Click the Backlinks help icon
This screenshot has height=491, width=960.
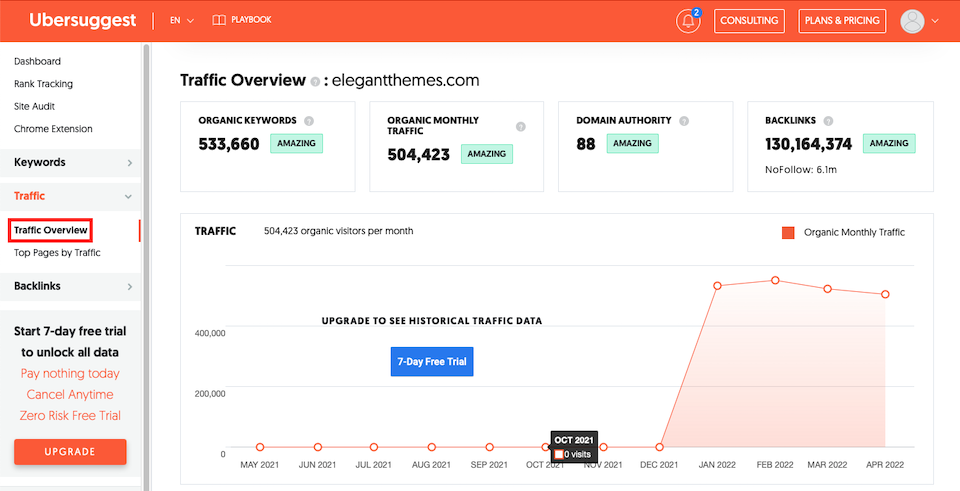(828, 121)
